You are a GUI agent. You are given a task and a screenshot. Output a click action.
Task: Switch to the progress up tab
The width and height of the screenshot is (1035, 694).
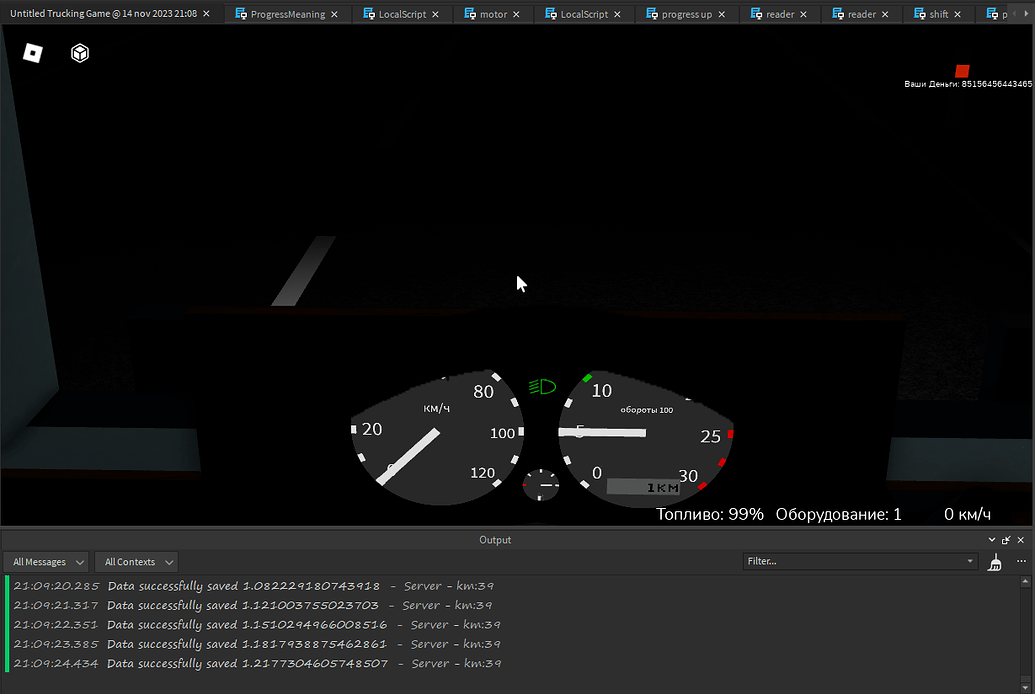pos(686,15)
